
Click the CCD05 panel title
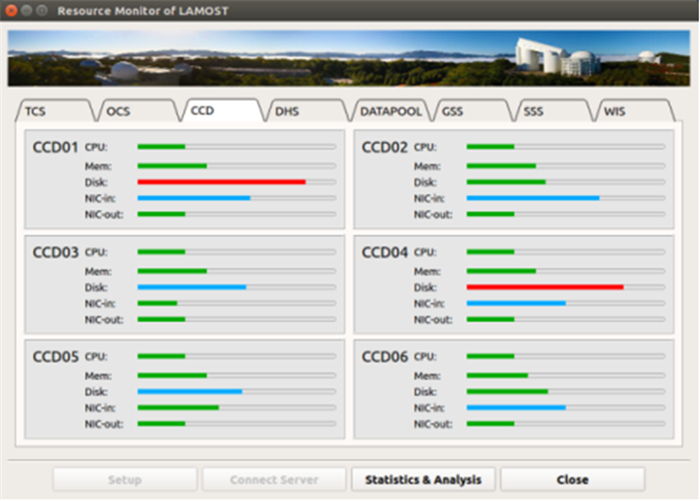click(55, 357)
